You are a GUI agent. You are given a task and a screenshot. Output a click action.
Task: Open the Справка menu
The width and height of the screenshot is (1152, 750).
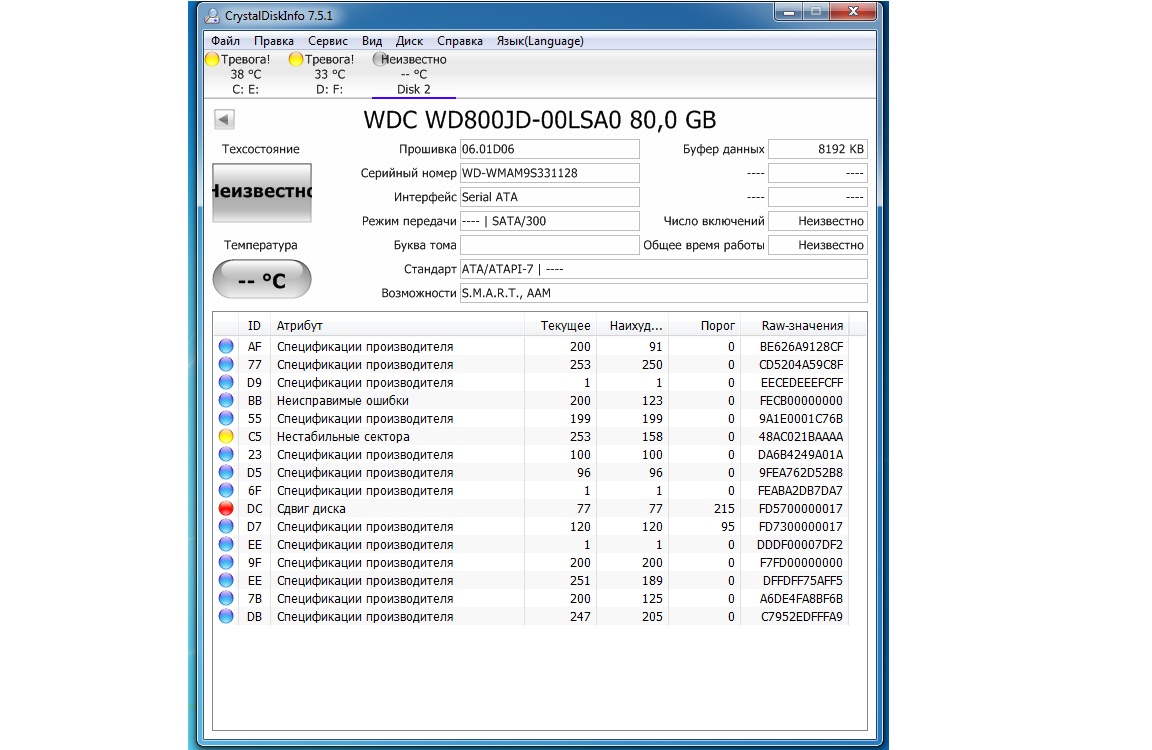tap(459, 41)
